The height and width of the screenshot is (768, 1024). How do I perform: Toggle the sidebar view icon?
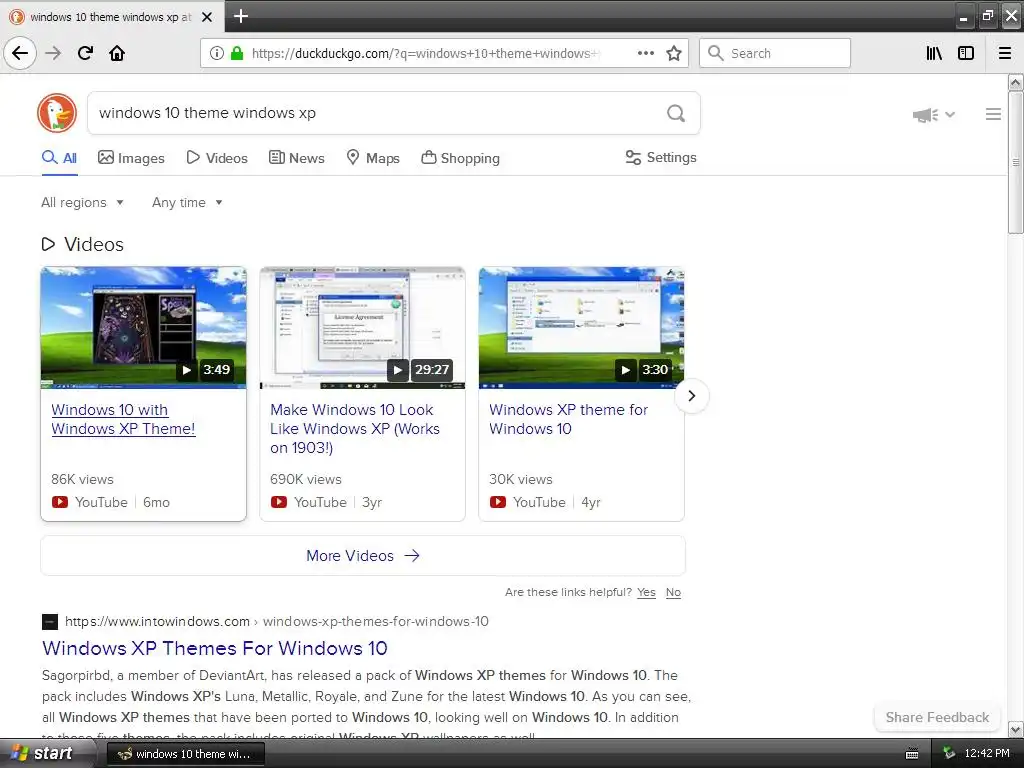pyautogui.click(x=966, y=53)
